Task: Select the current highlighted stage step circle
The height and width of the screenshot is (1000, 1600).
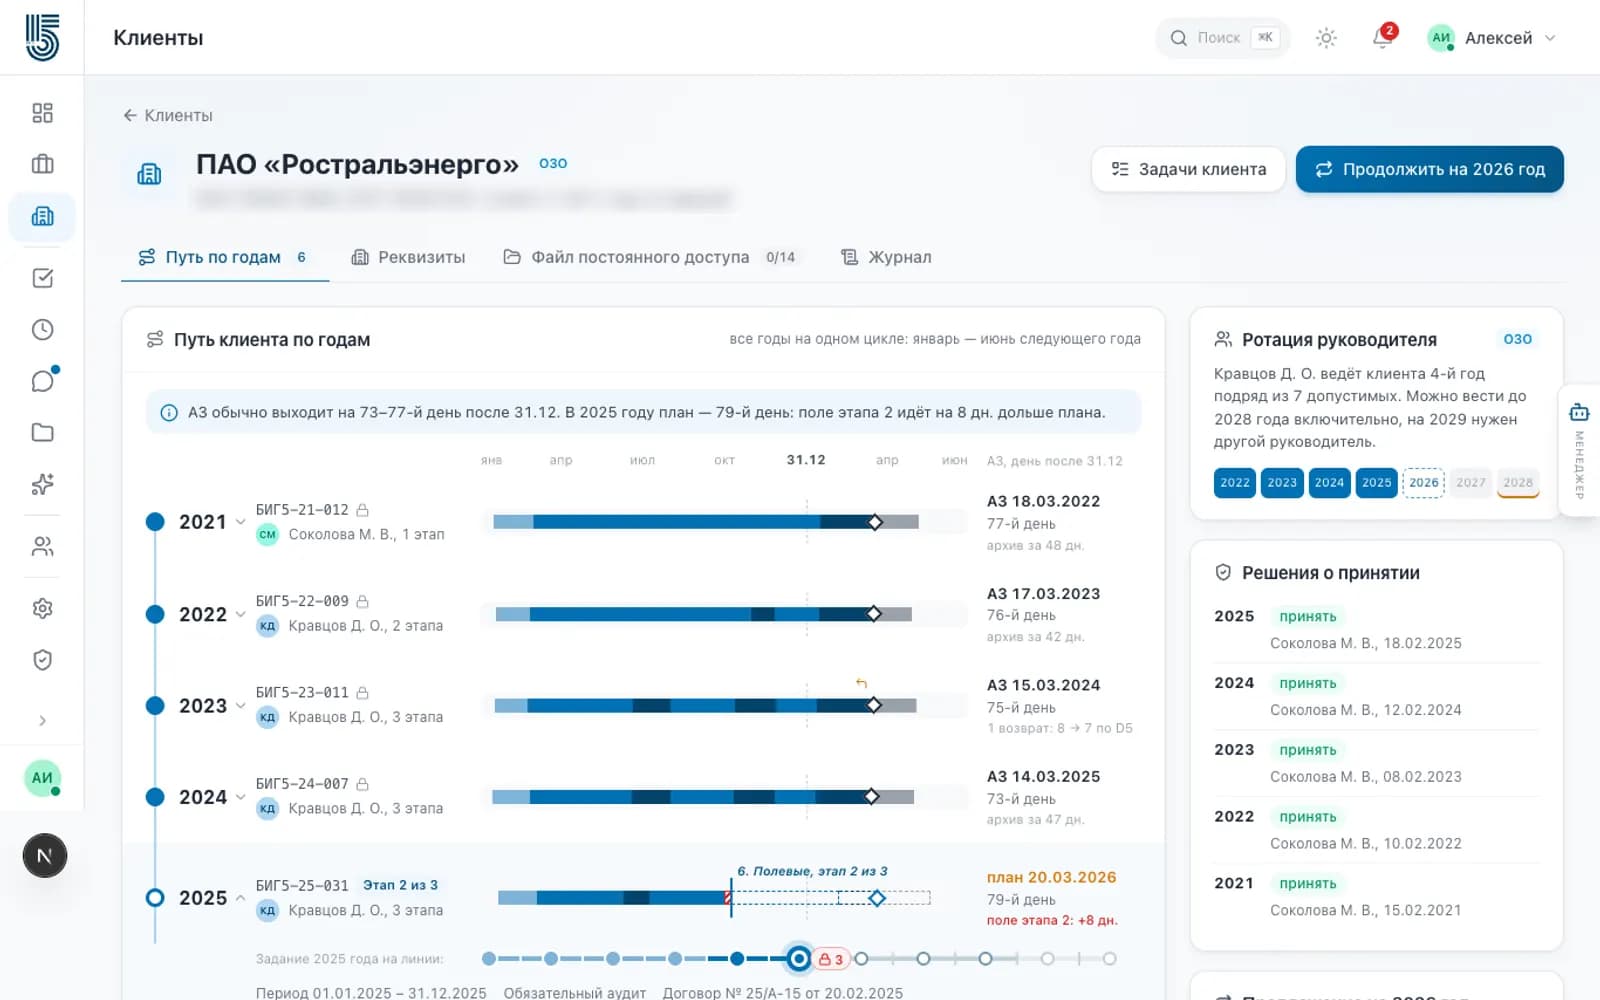Action: 799,959
